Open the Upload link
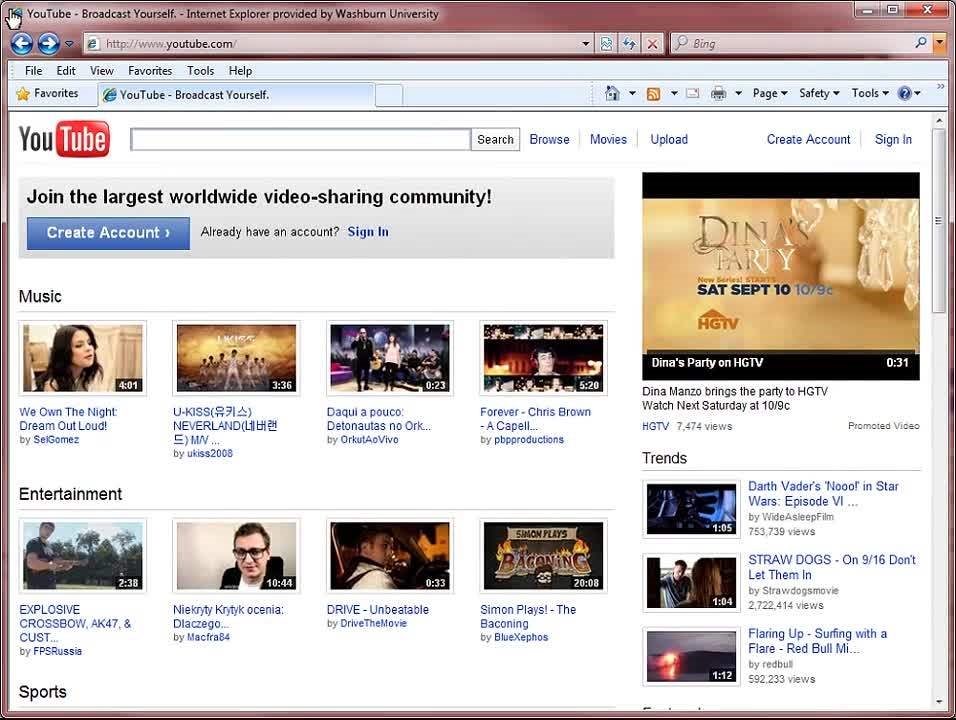The image size is (956, 720). tap(669, 140)
